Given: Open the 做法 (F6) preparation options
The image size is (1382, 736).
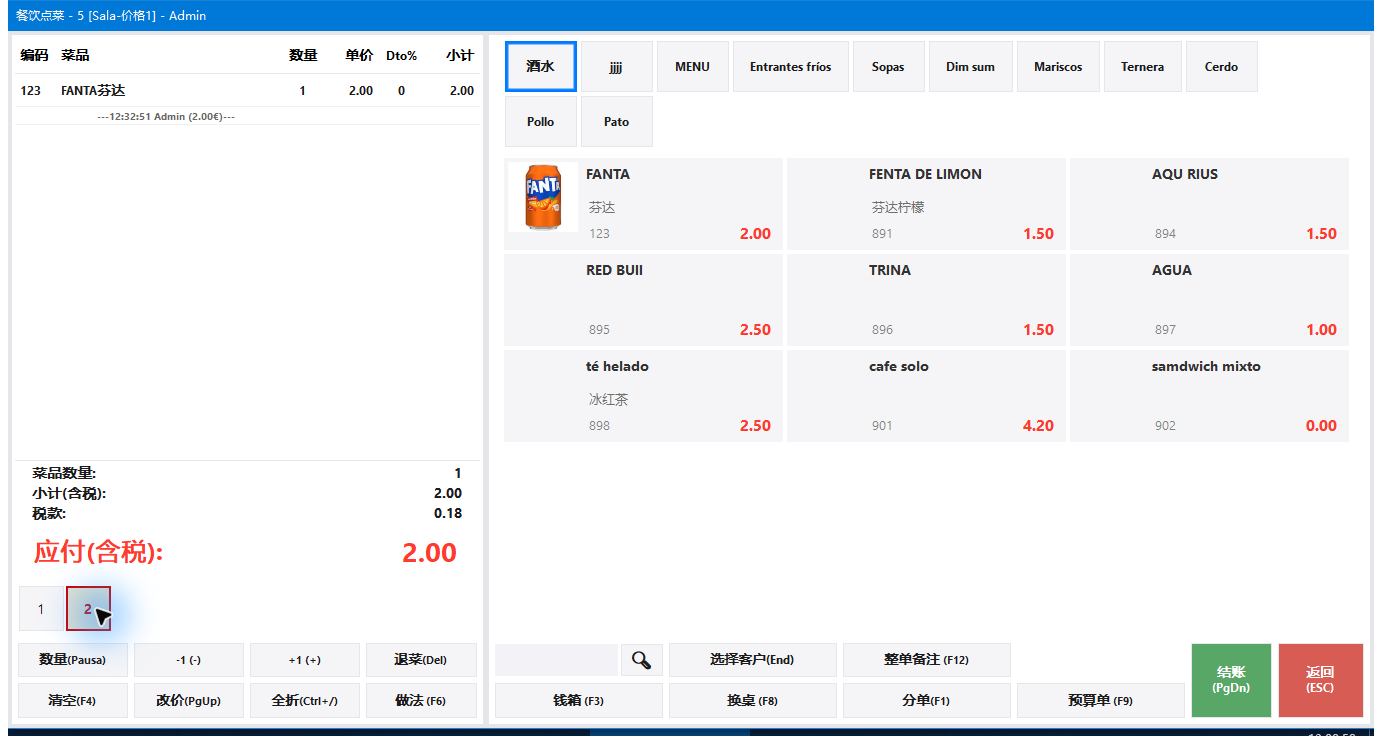Looking at the screenshot, I should click(x=421, y=701).
